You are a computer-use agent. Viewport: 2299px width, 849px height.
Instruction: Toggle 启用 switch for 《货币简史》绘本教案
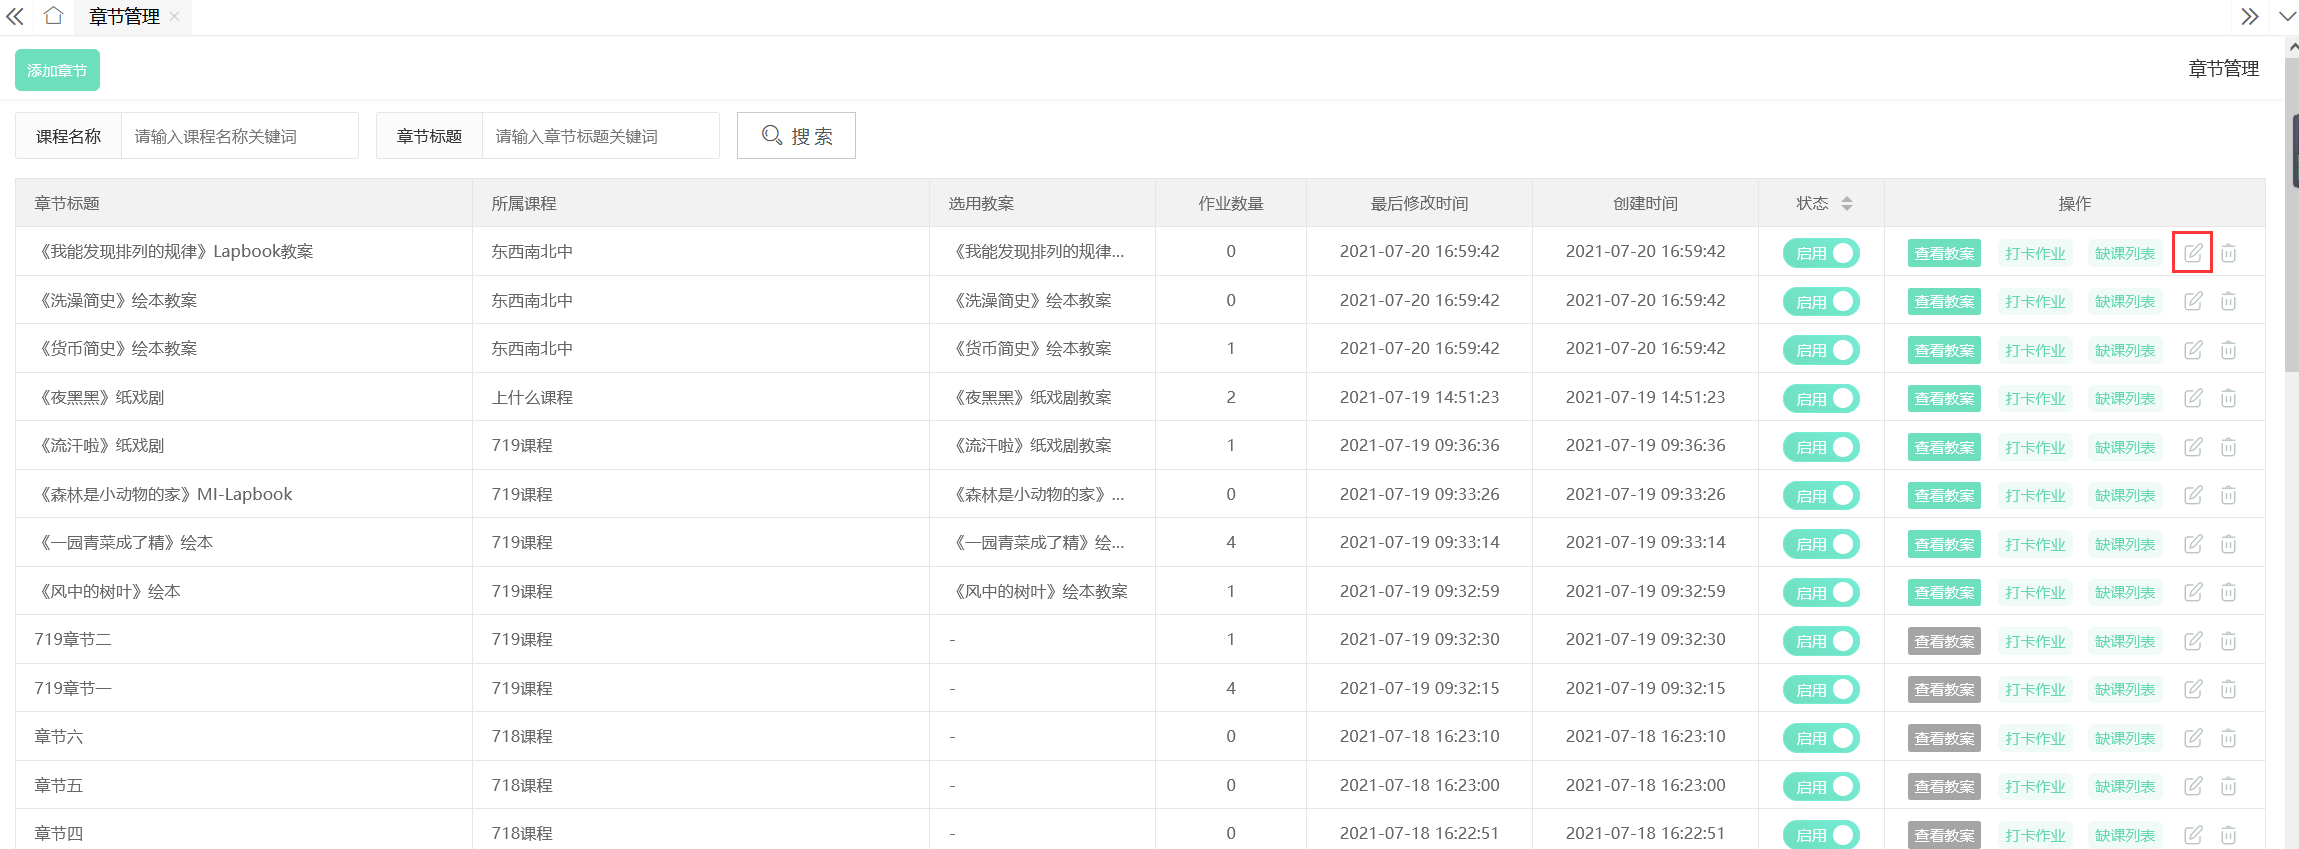[x=1821, y=350]
